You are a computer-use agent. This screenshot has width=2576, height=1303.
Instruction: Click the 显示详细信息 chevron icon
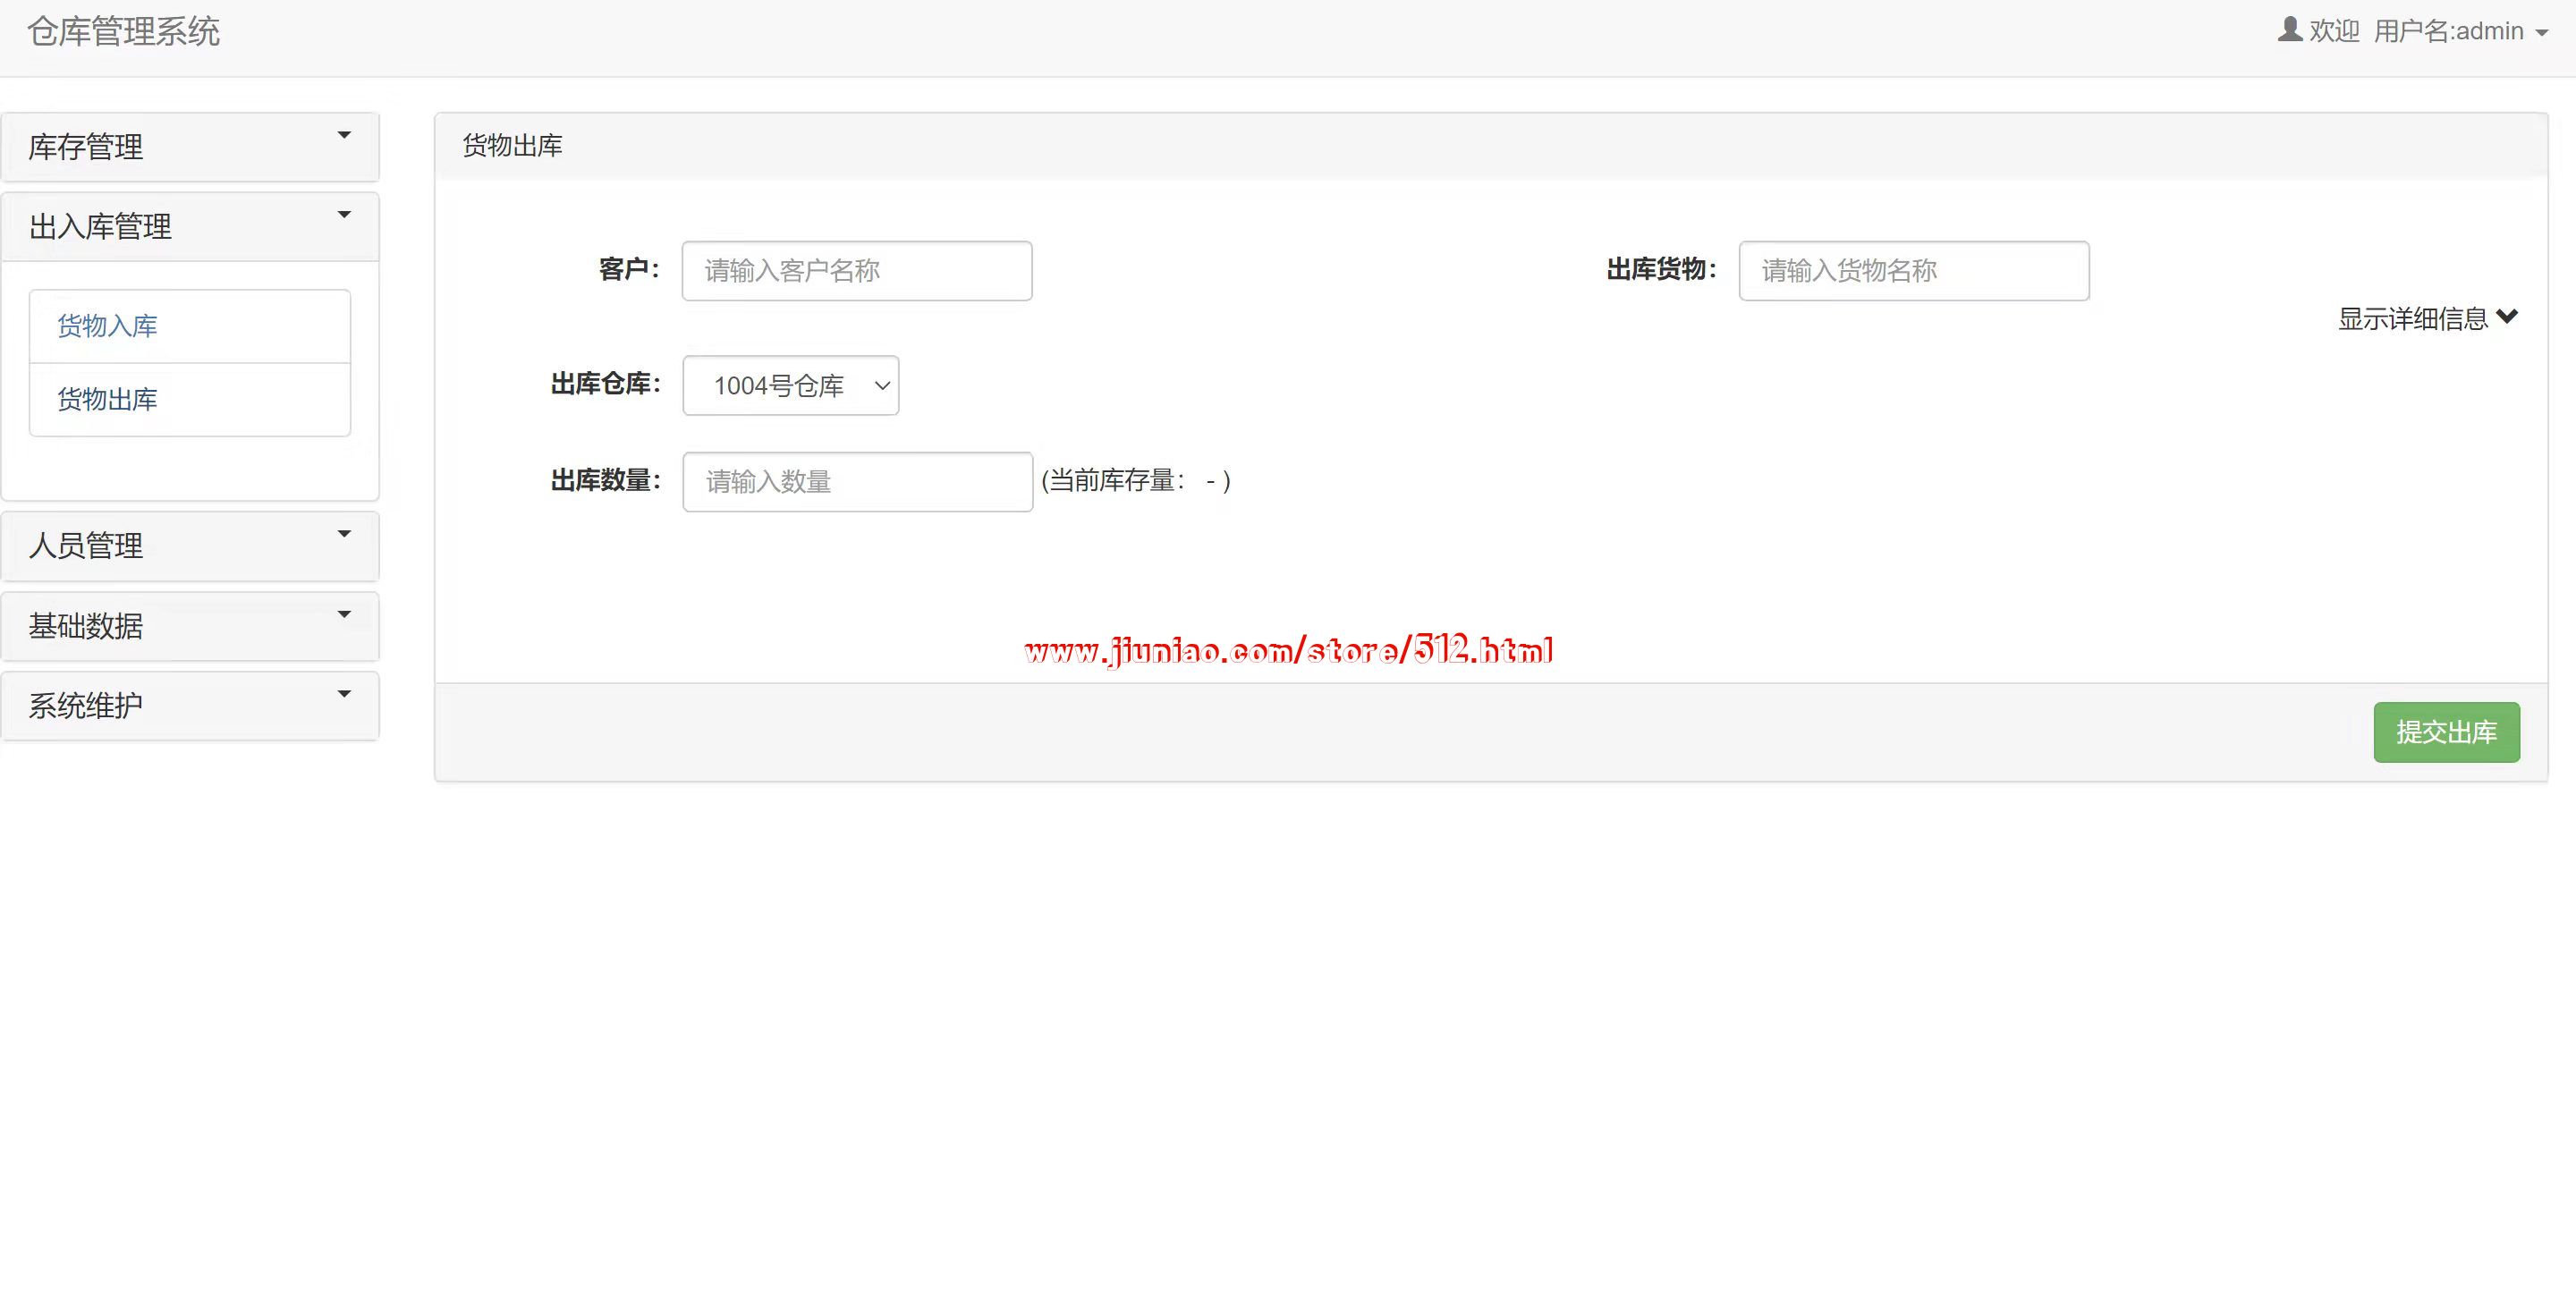(2507, 317)
